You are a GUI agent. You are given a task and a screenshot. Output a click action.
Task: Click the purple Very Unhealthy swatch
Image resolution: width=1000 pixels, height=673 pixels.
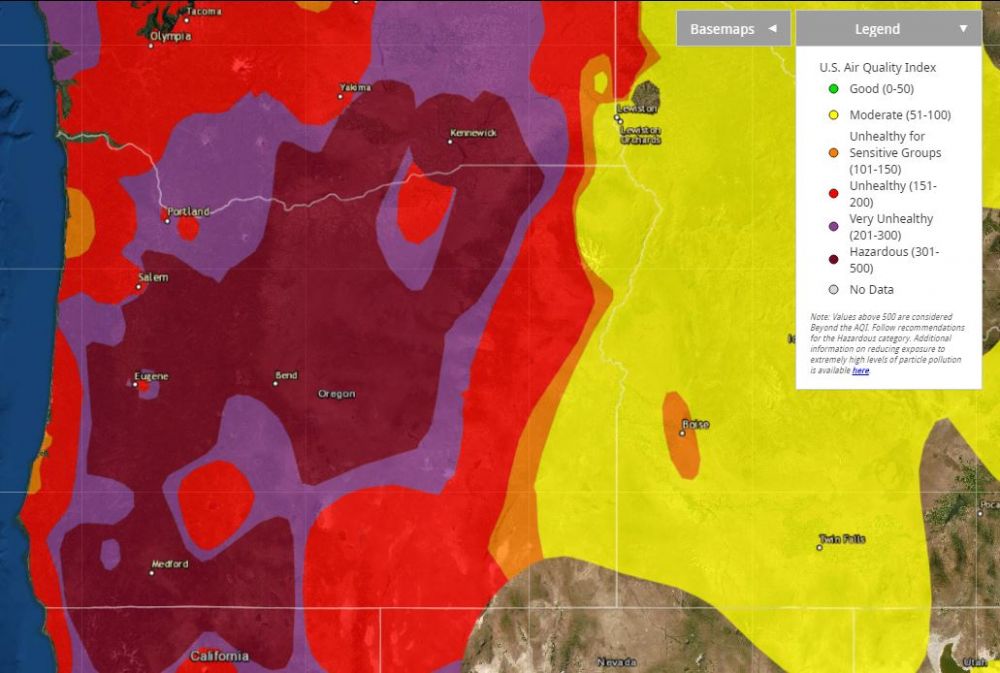tap(833, 226)
